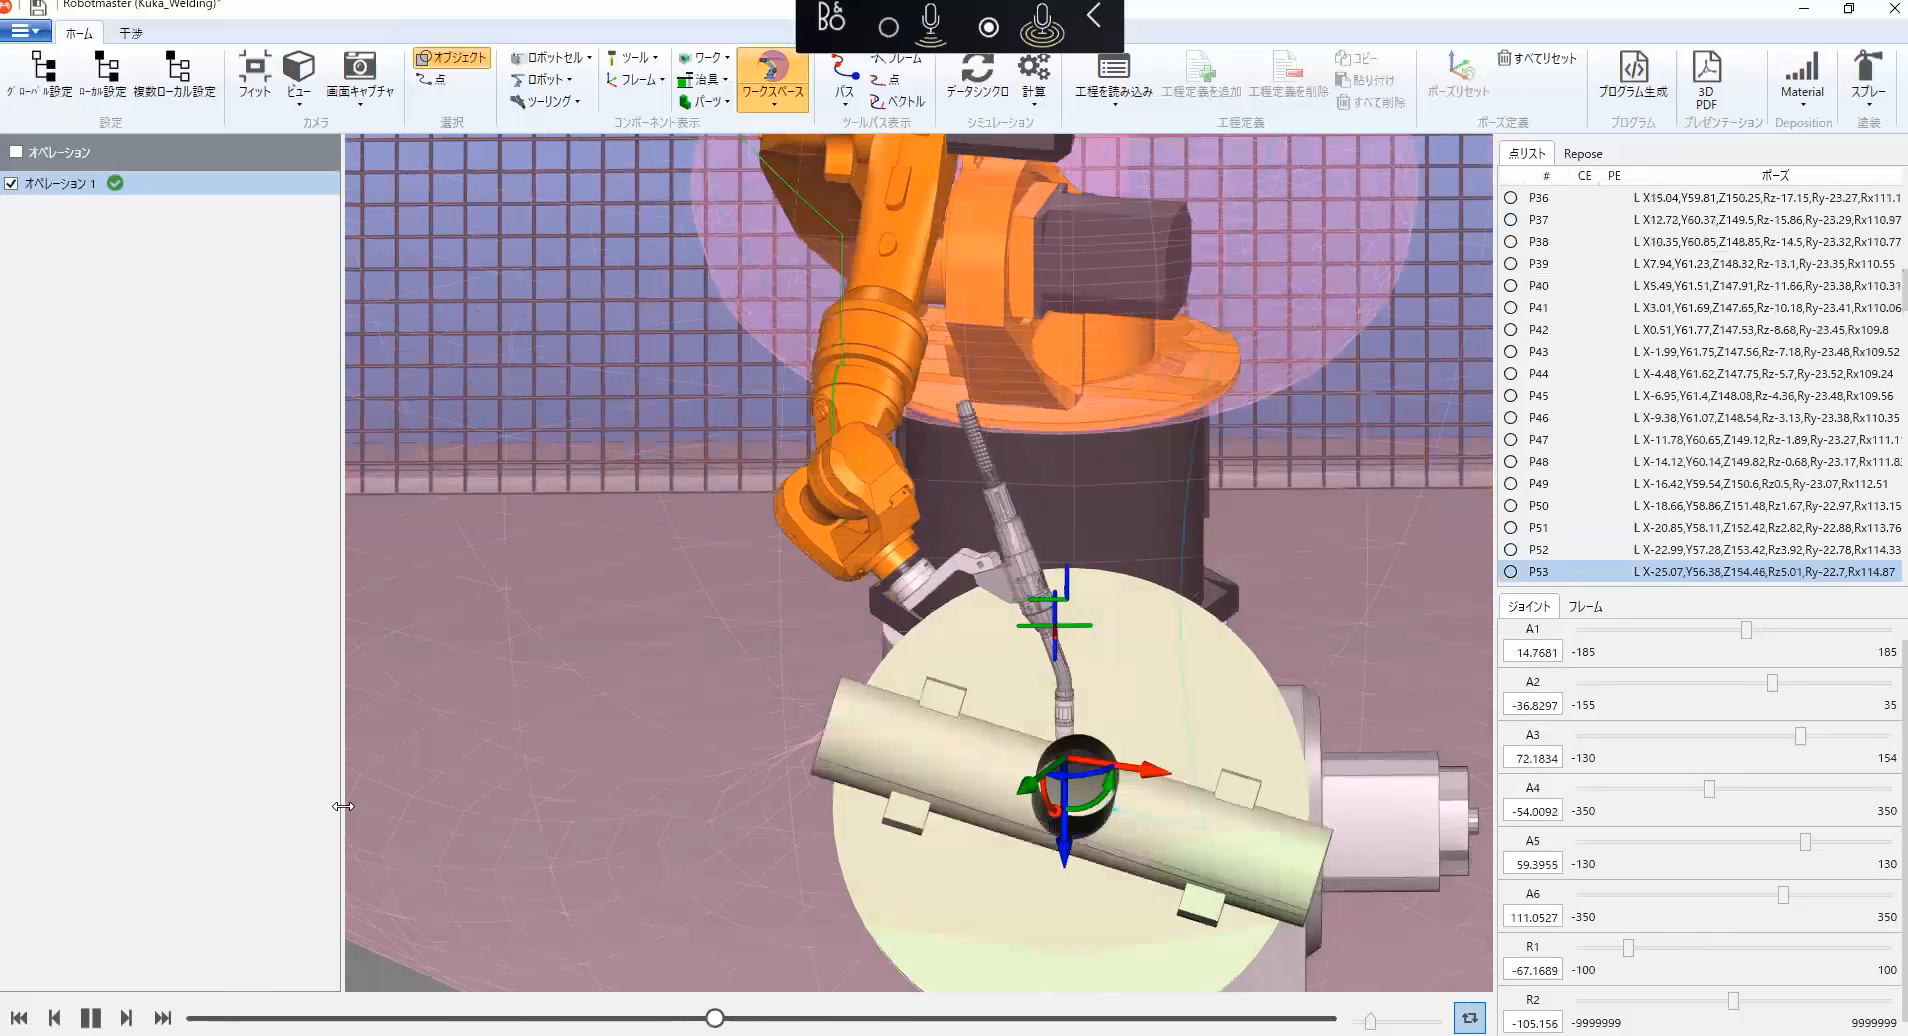Click the A2 value field -36.8297
1908x1036 pixels.
pos(1534,705)
